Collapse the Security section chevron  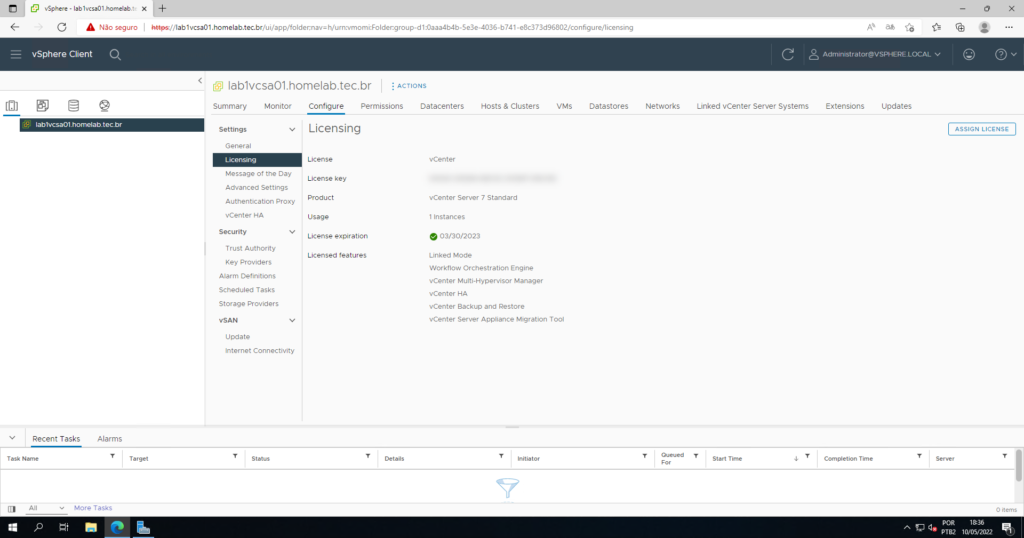pos(292,232)
